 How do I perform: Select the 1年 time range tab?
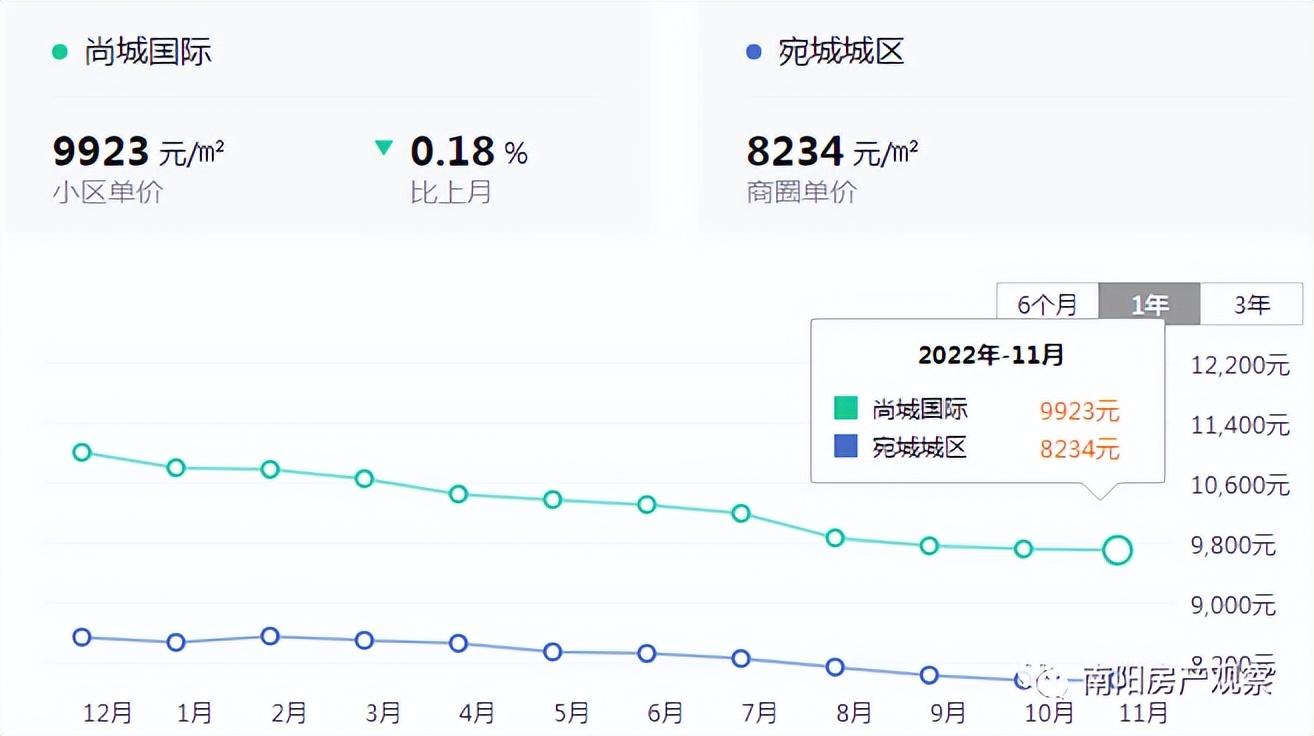pos(1150,304)
